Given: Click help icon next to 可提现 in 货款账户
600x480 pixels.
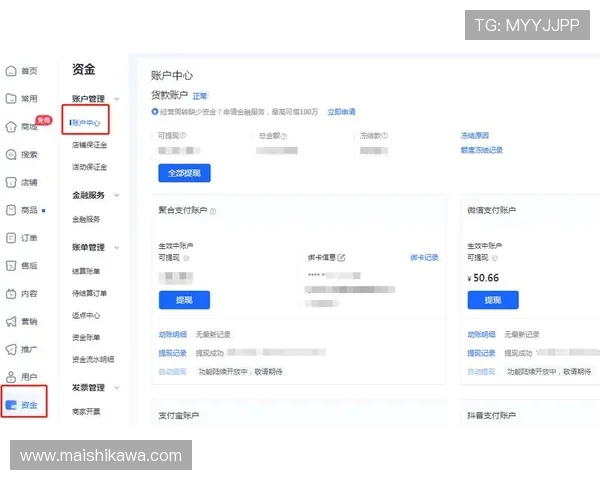Looking at the screenshot, I should (183, 135).
